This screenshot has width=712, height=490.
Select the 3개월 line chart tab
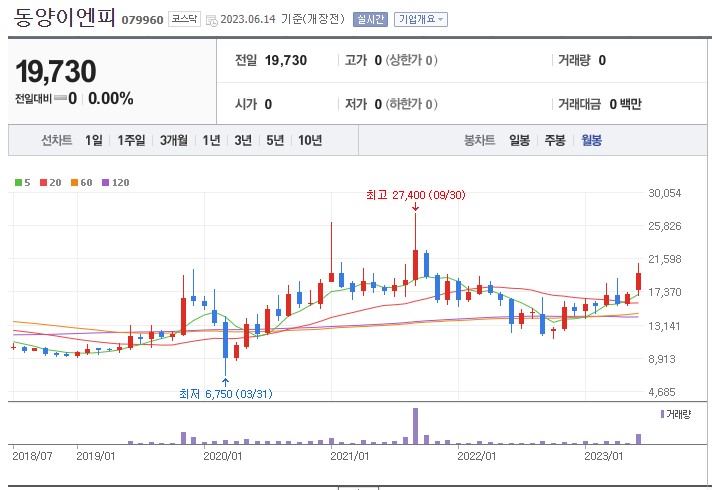174,140
